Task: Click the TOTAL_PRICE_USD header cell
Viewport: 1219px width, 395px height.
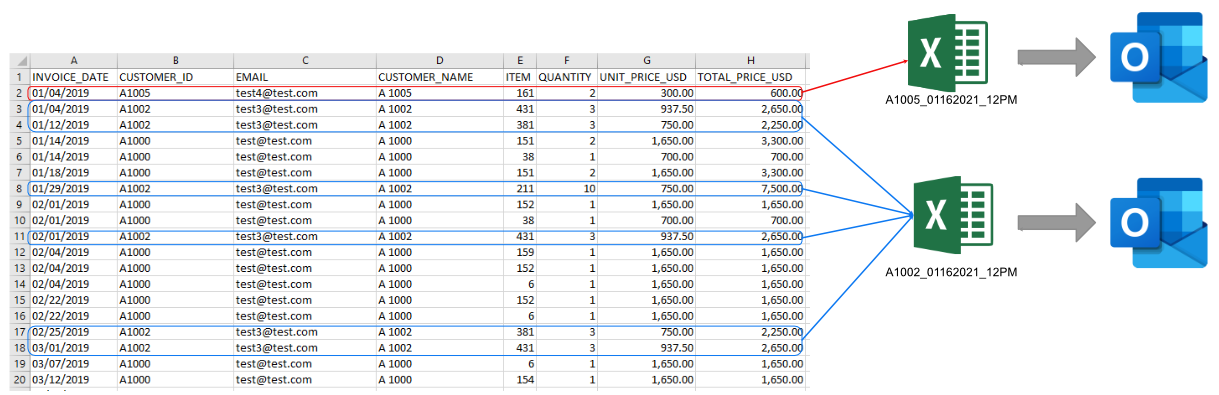Action: 750,76
